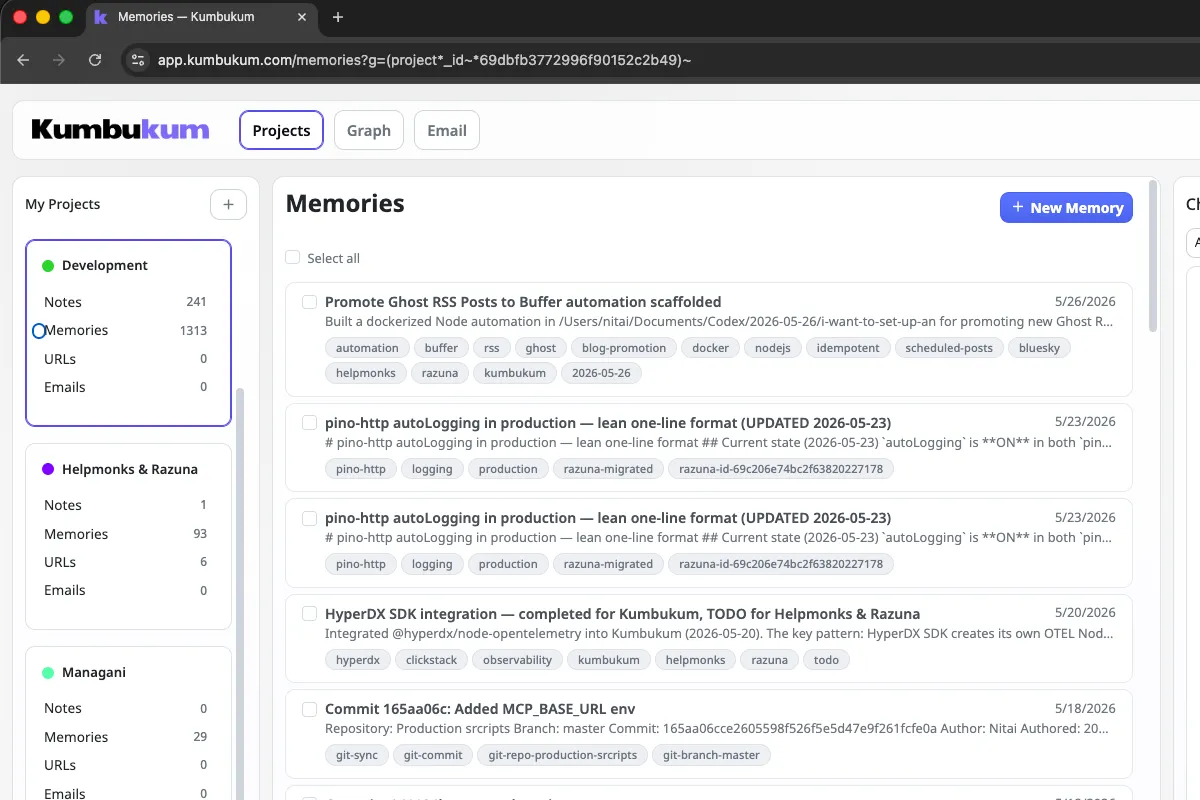Click the docker tag
1200x800 pixels.
[711, 348]
